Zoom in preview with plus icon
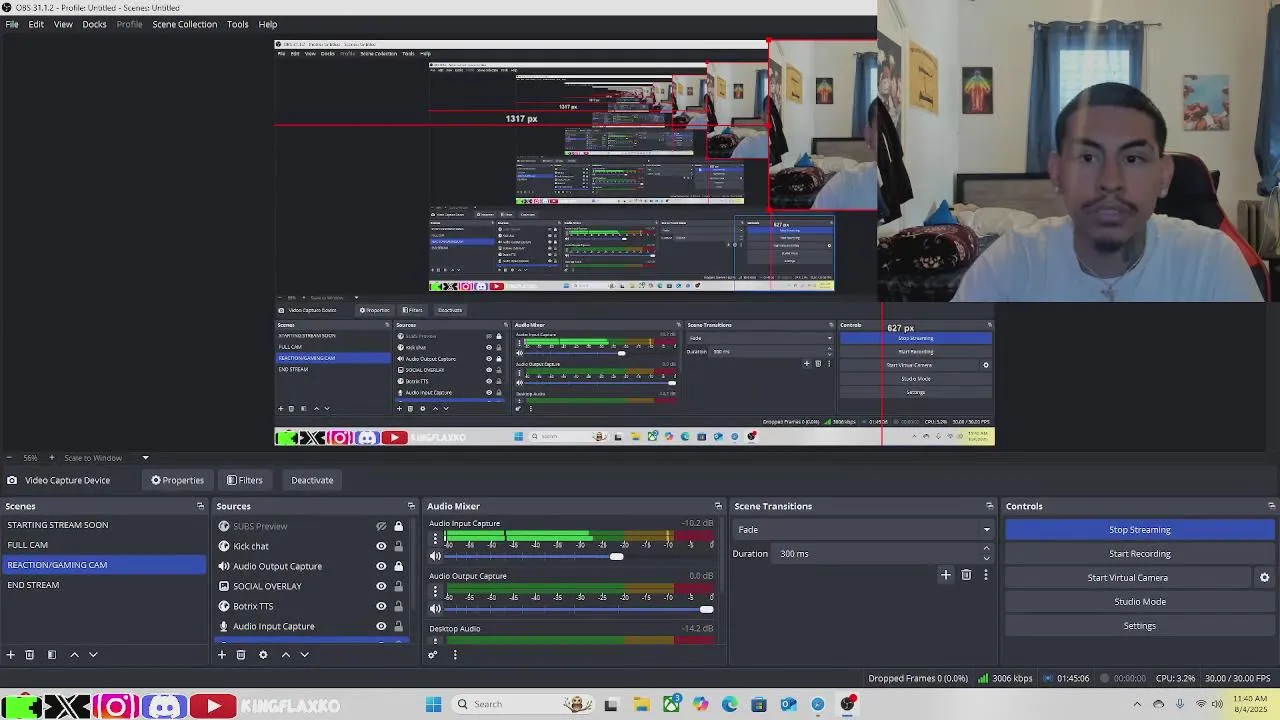The height and width of the screenshot is (720, 1280). (x=52, y=458)
